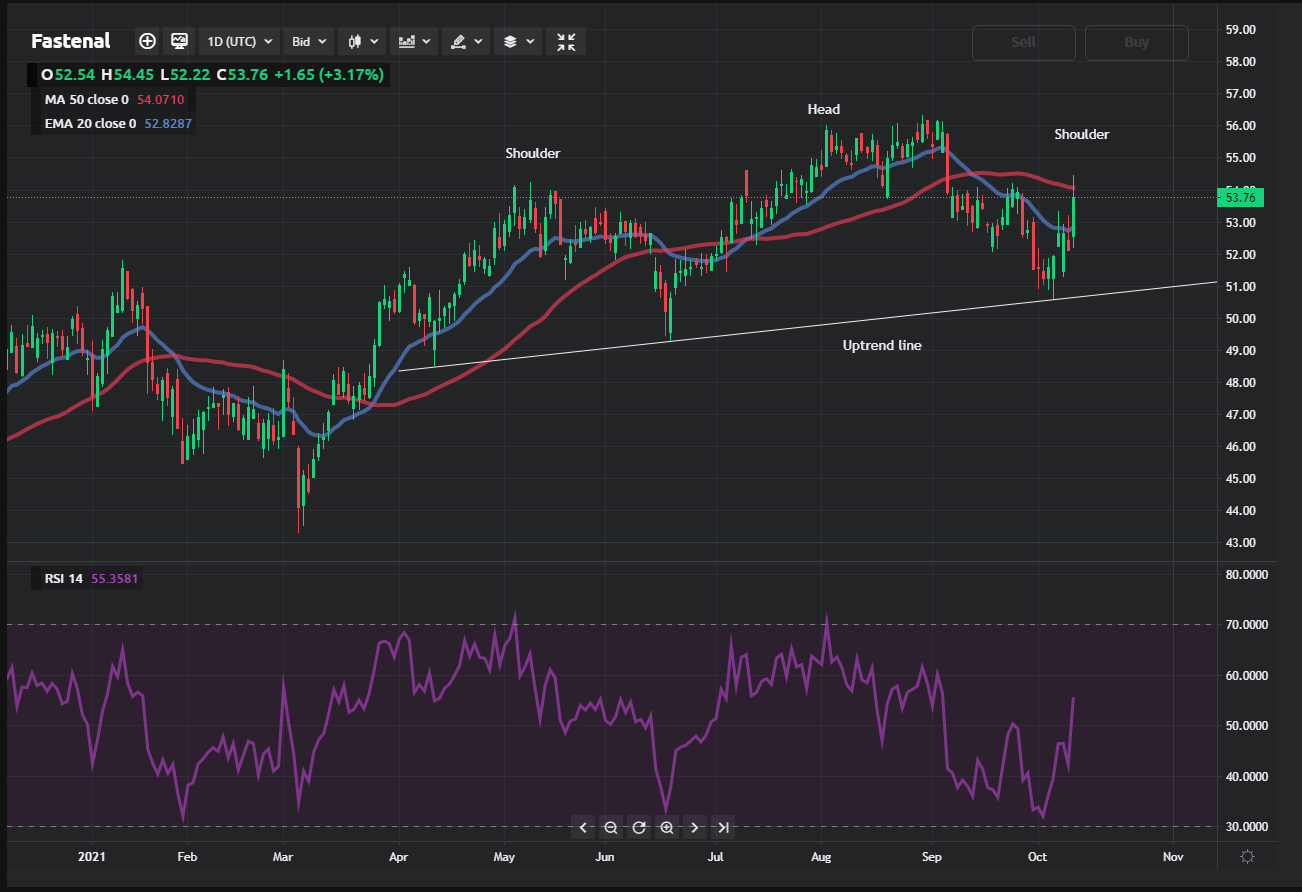The width and height of the screenshot is (1302, 892).
Task: Click the scroll right arrow icon
Action: pyautogui.click(x=695, y=827)
